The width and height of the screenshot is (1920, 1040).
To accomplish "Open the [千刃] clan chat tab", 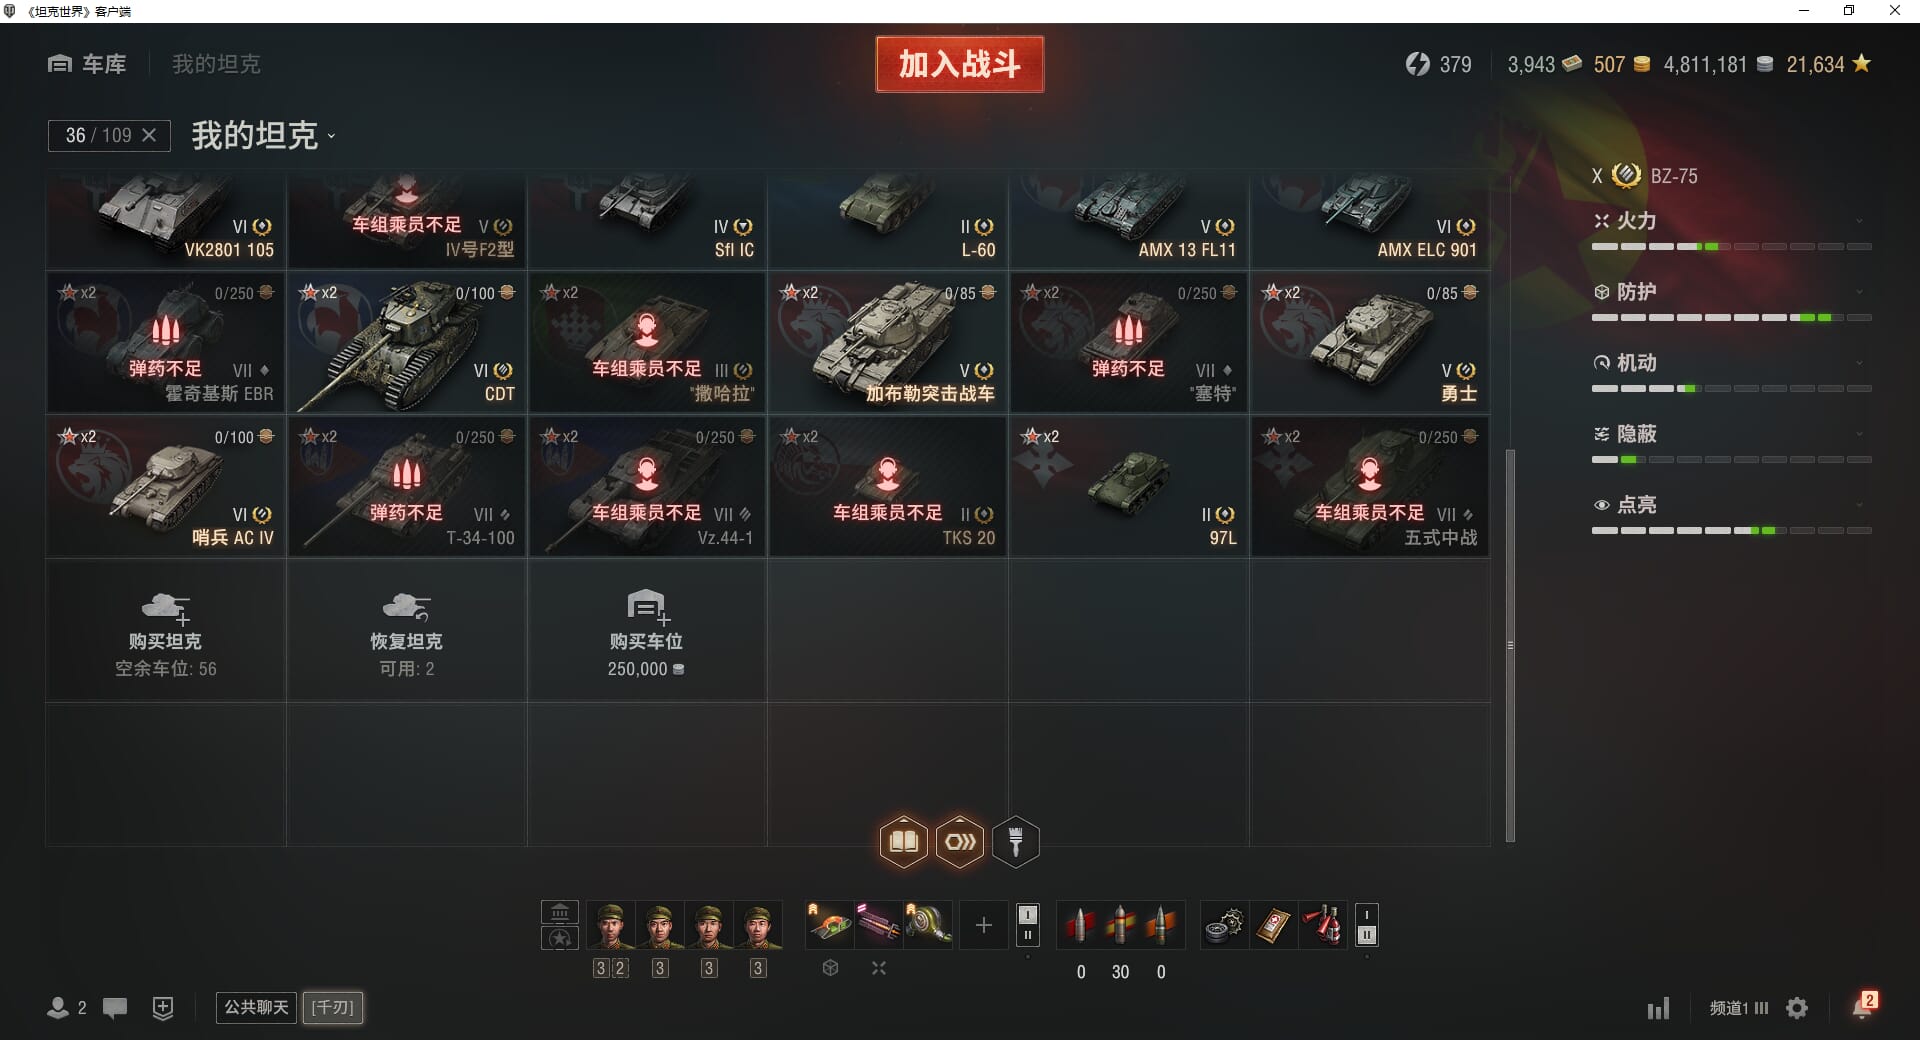I will point(333,1007).
